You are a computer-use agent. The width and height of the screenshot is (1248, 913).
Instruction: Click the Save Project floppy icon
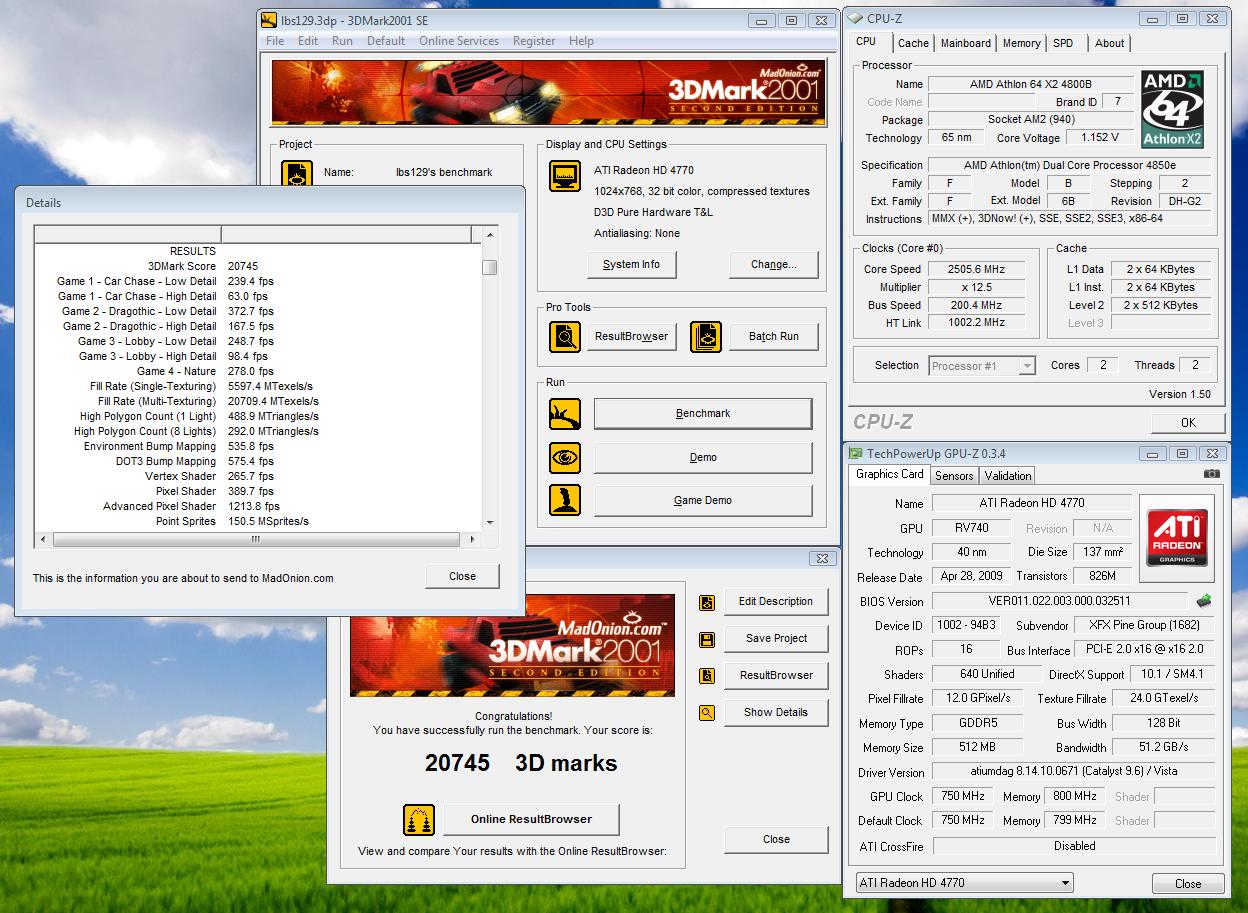(x=707, y=639)
